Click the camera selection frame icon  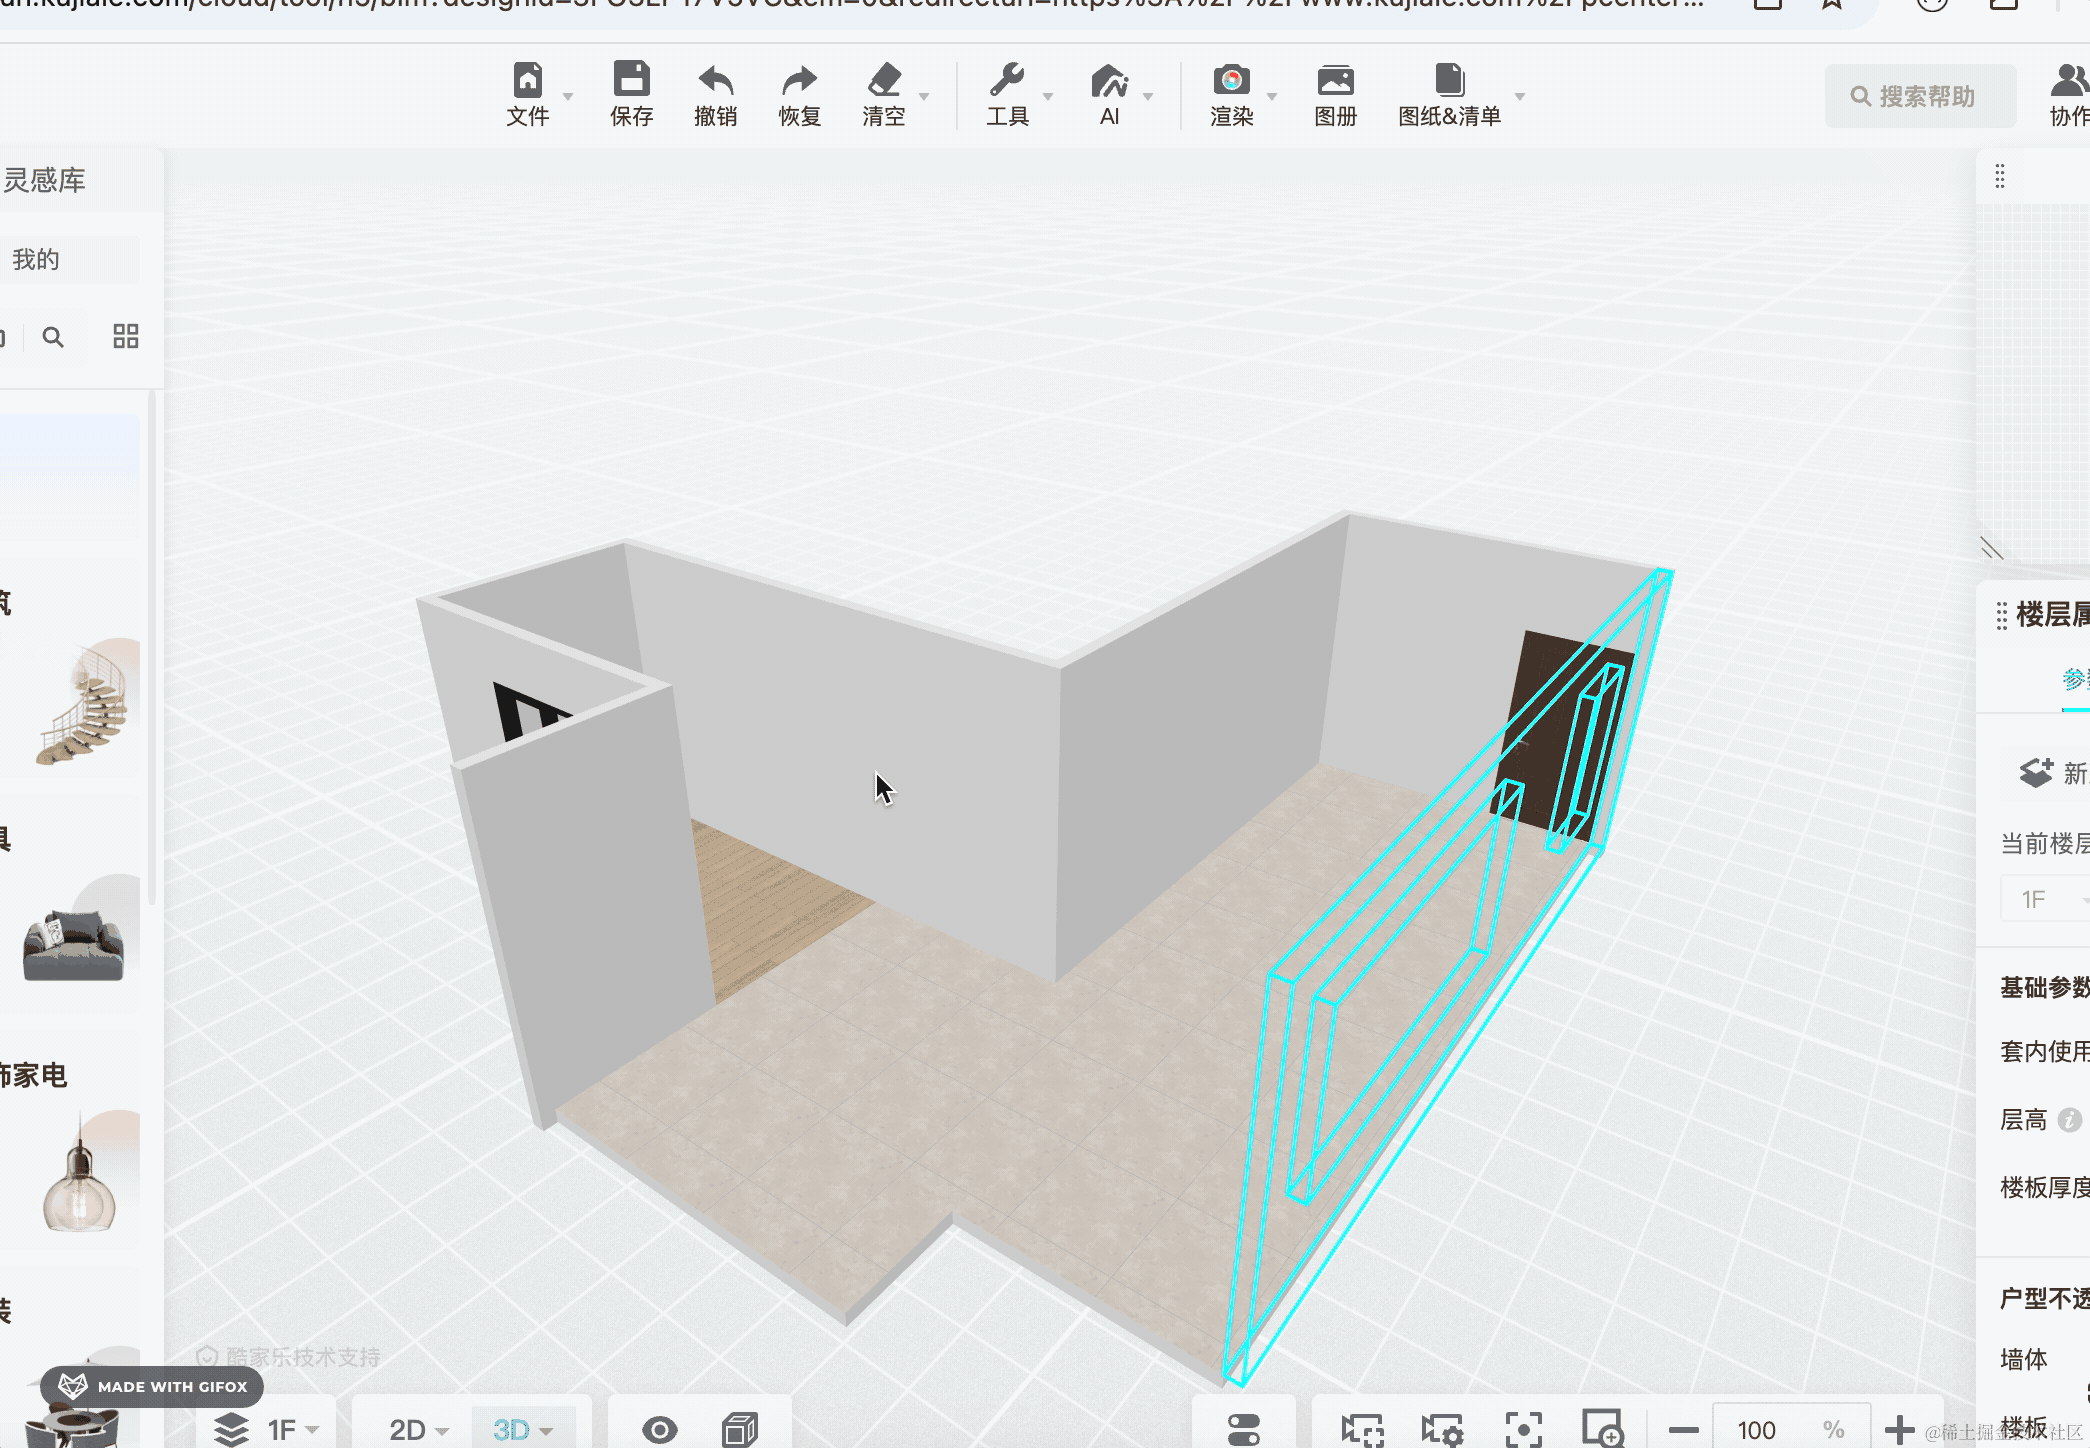tap(1362, 1430)
